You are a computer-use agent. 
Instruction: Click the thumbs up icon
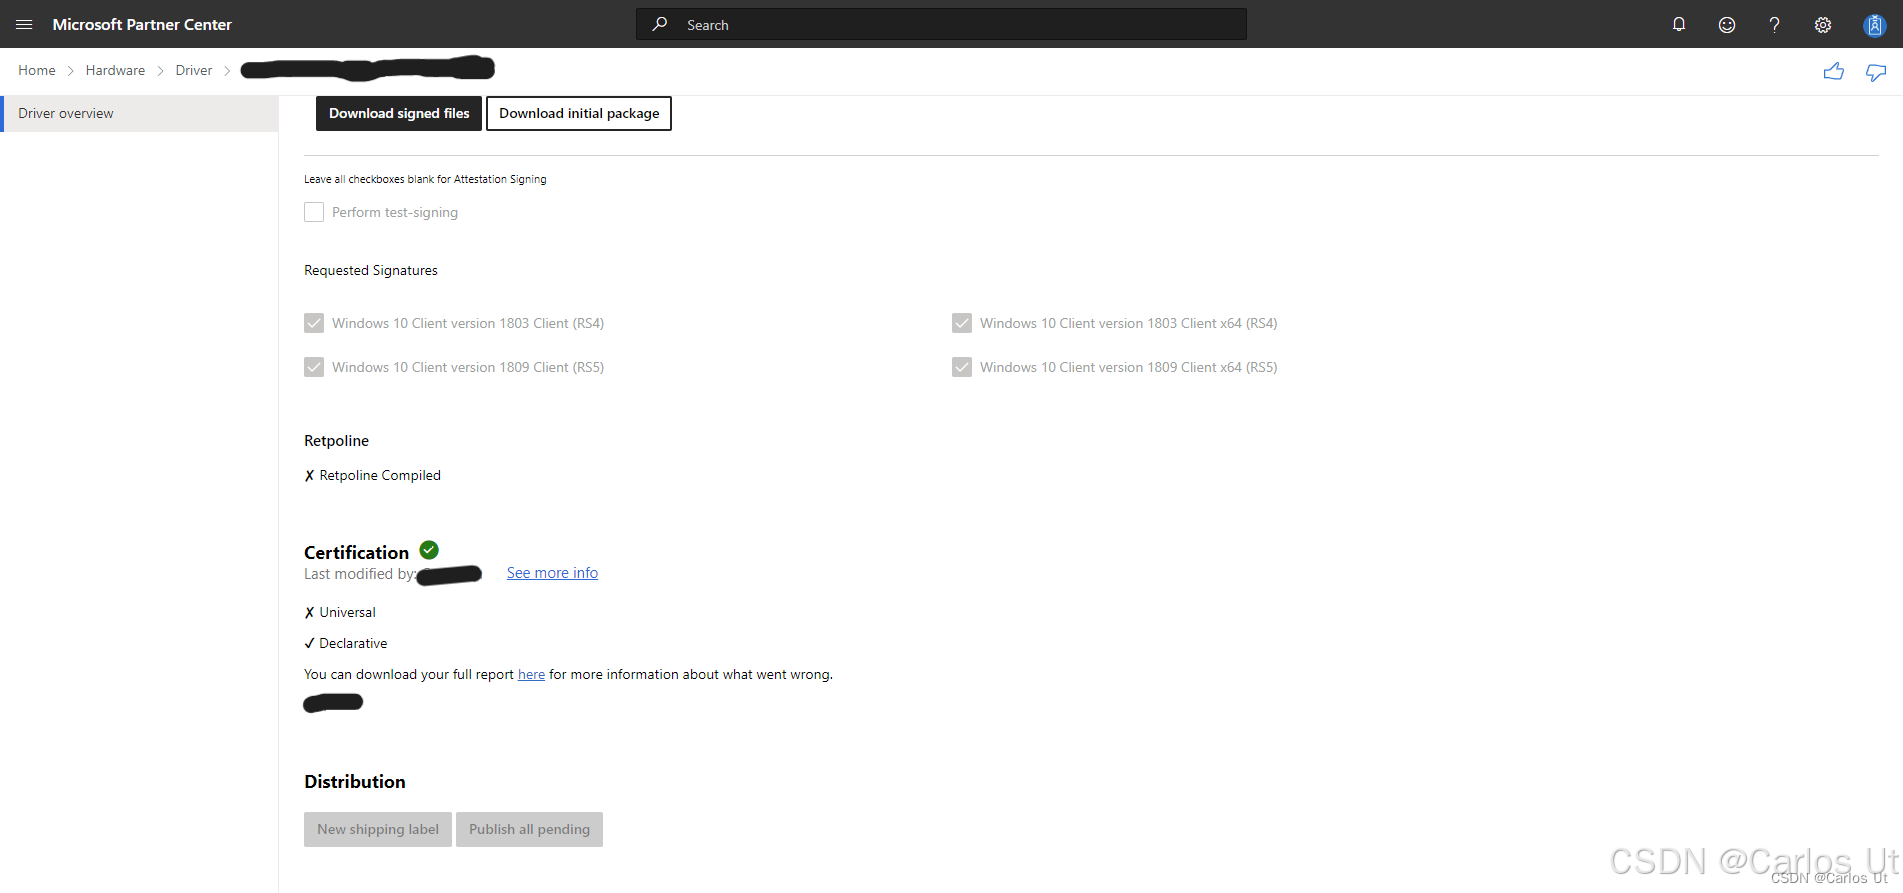click(x=1833, y=71)
